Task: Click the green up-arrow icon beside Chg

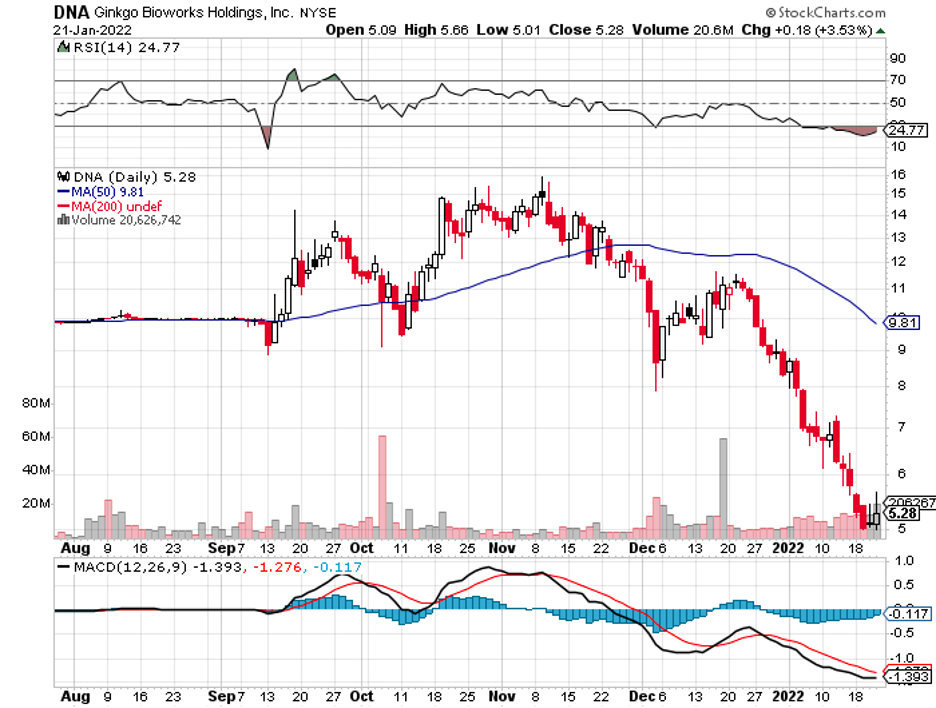Action: (x=880, y=30)
